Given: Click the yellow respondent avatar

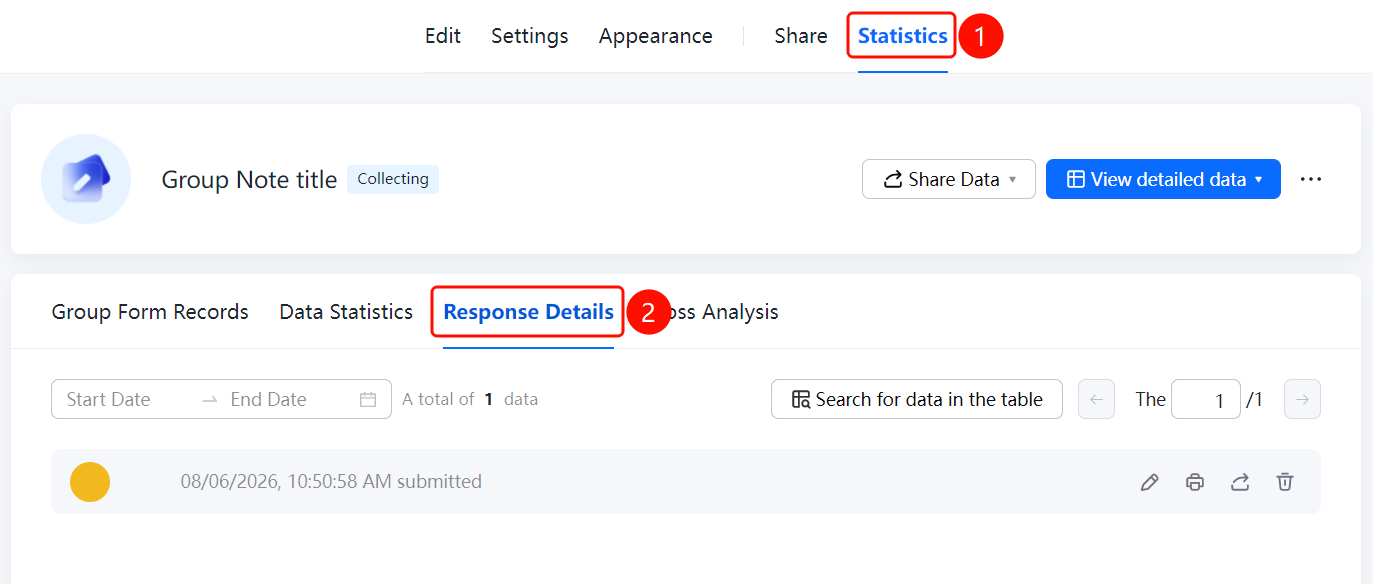Looking at the screenshot, I should (90, 482).
